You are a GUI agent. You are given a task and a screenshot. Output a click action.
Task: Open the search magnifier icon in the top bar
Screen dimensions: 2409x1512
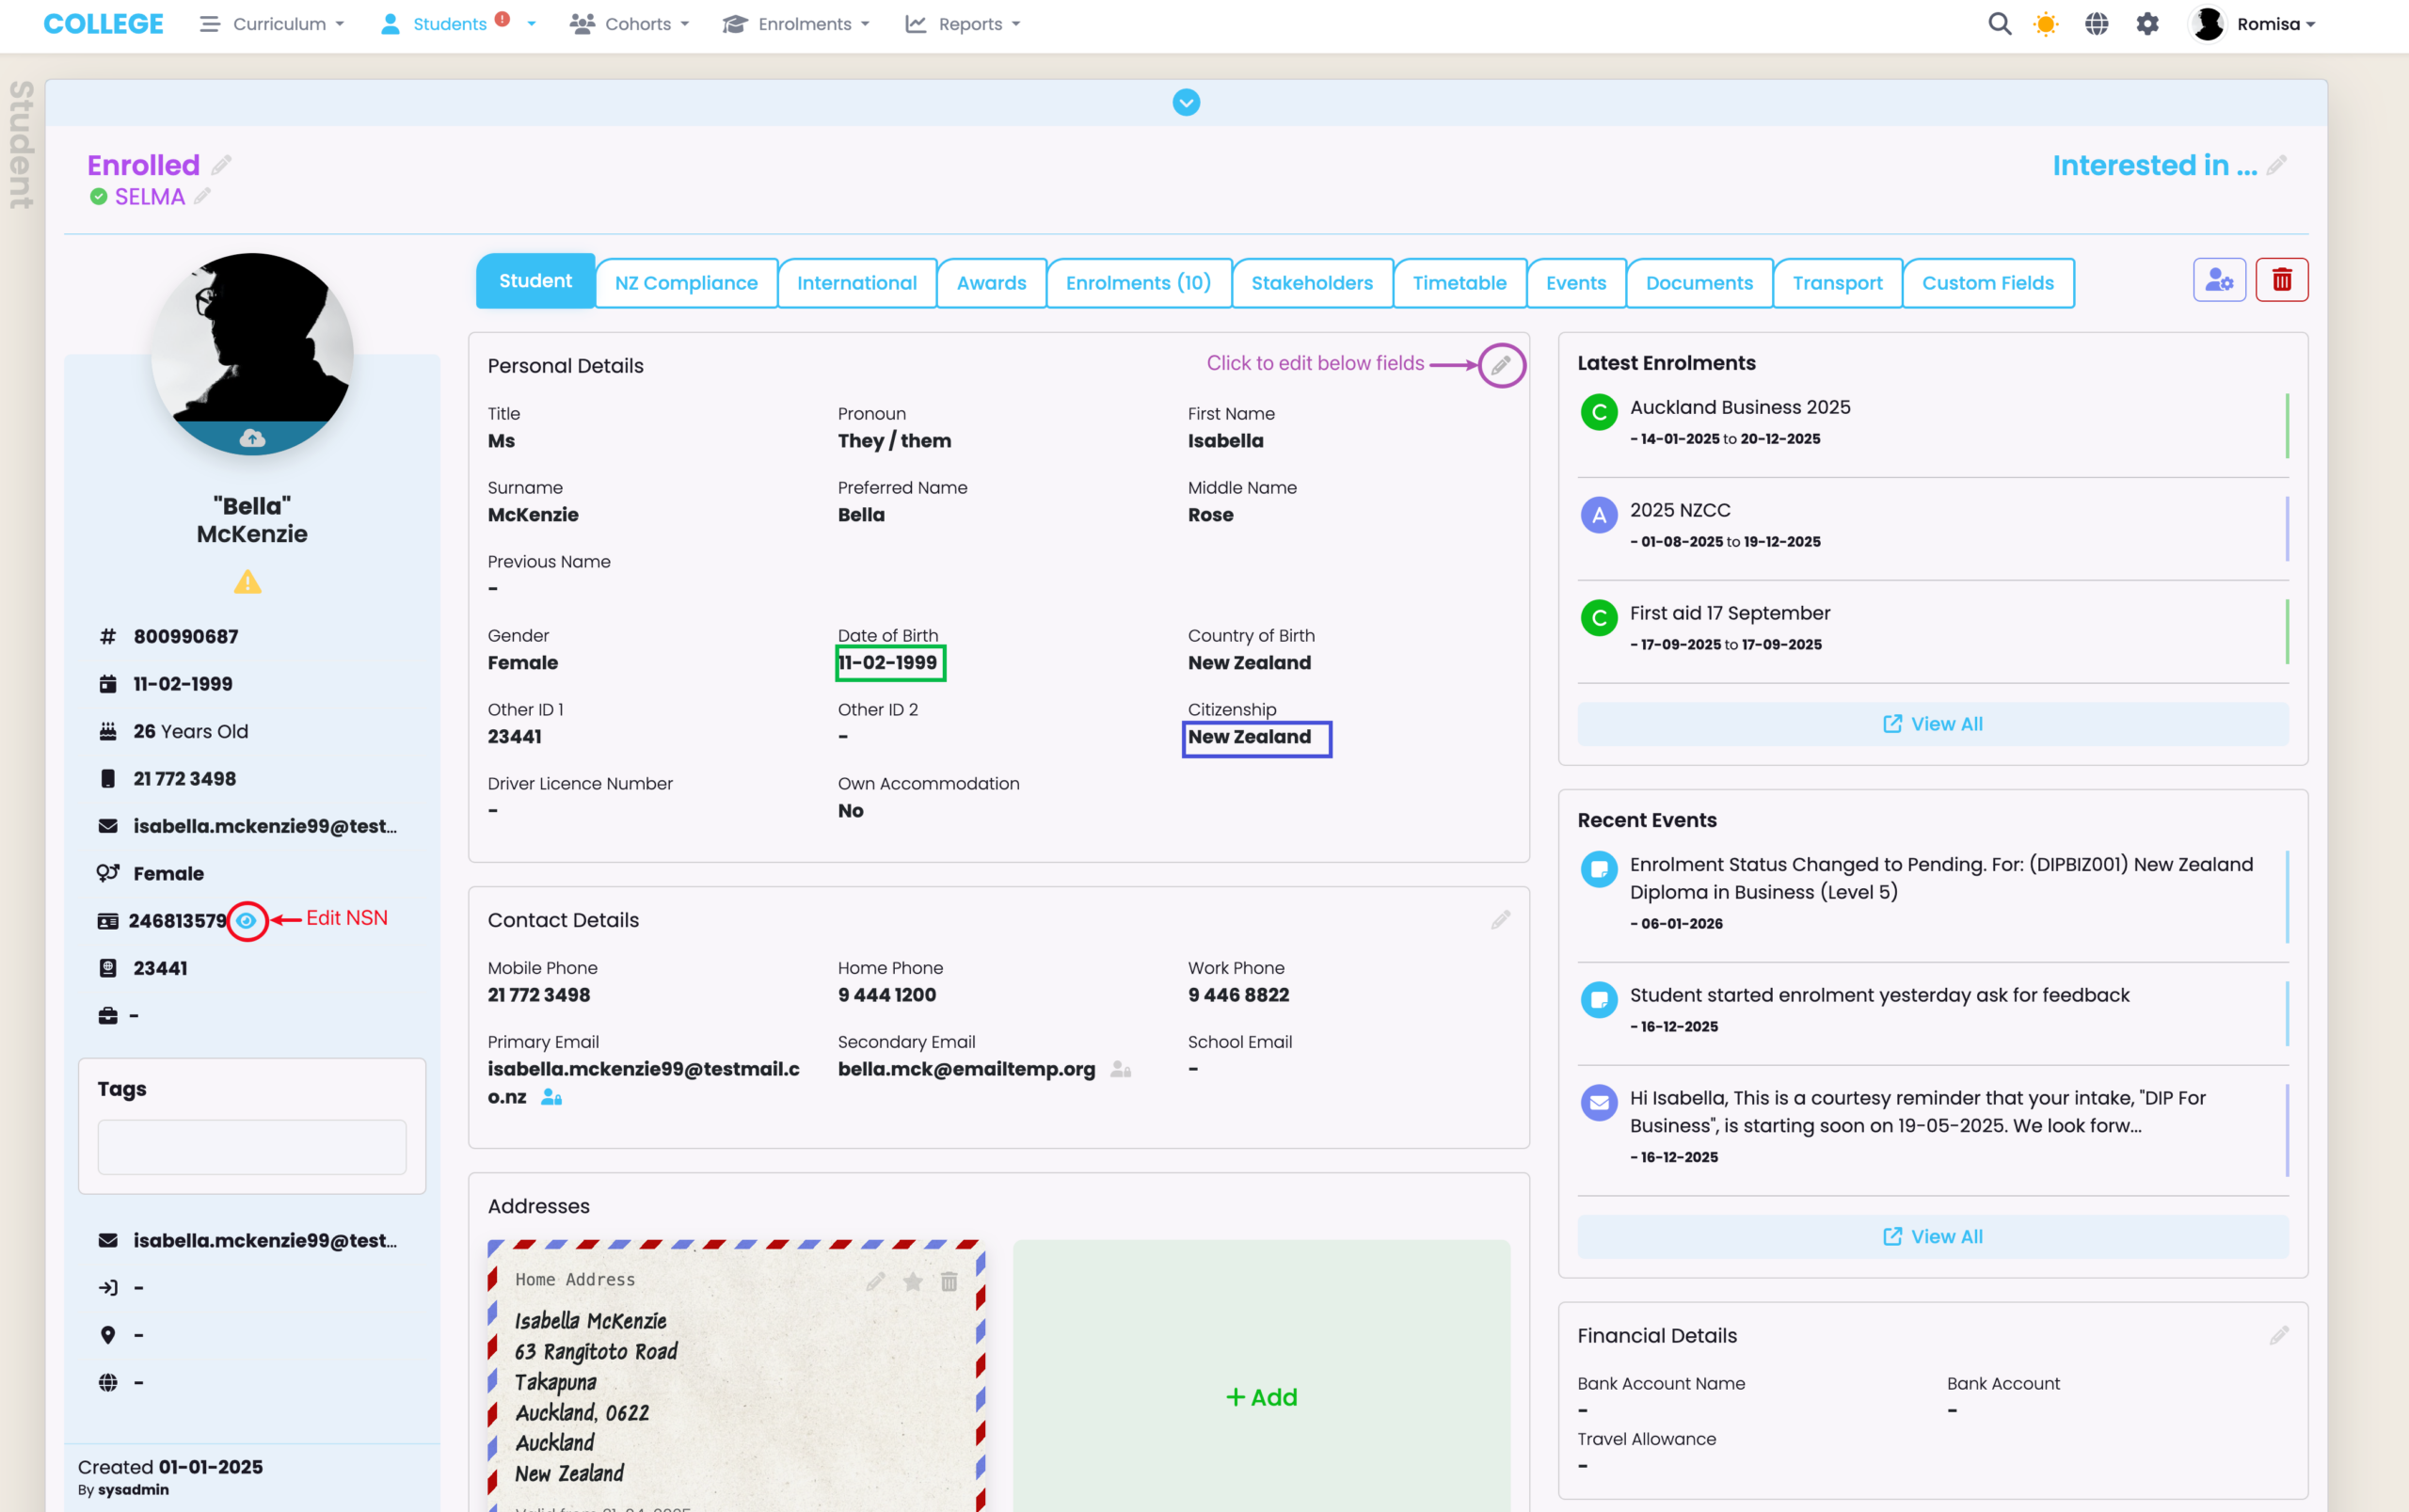(x=1999, y=24)
